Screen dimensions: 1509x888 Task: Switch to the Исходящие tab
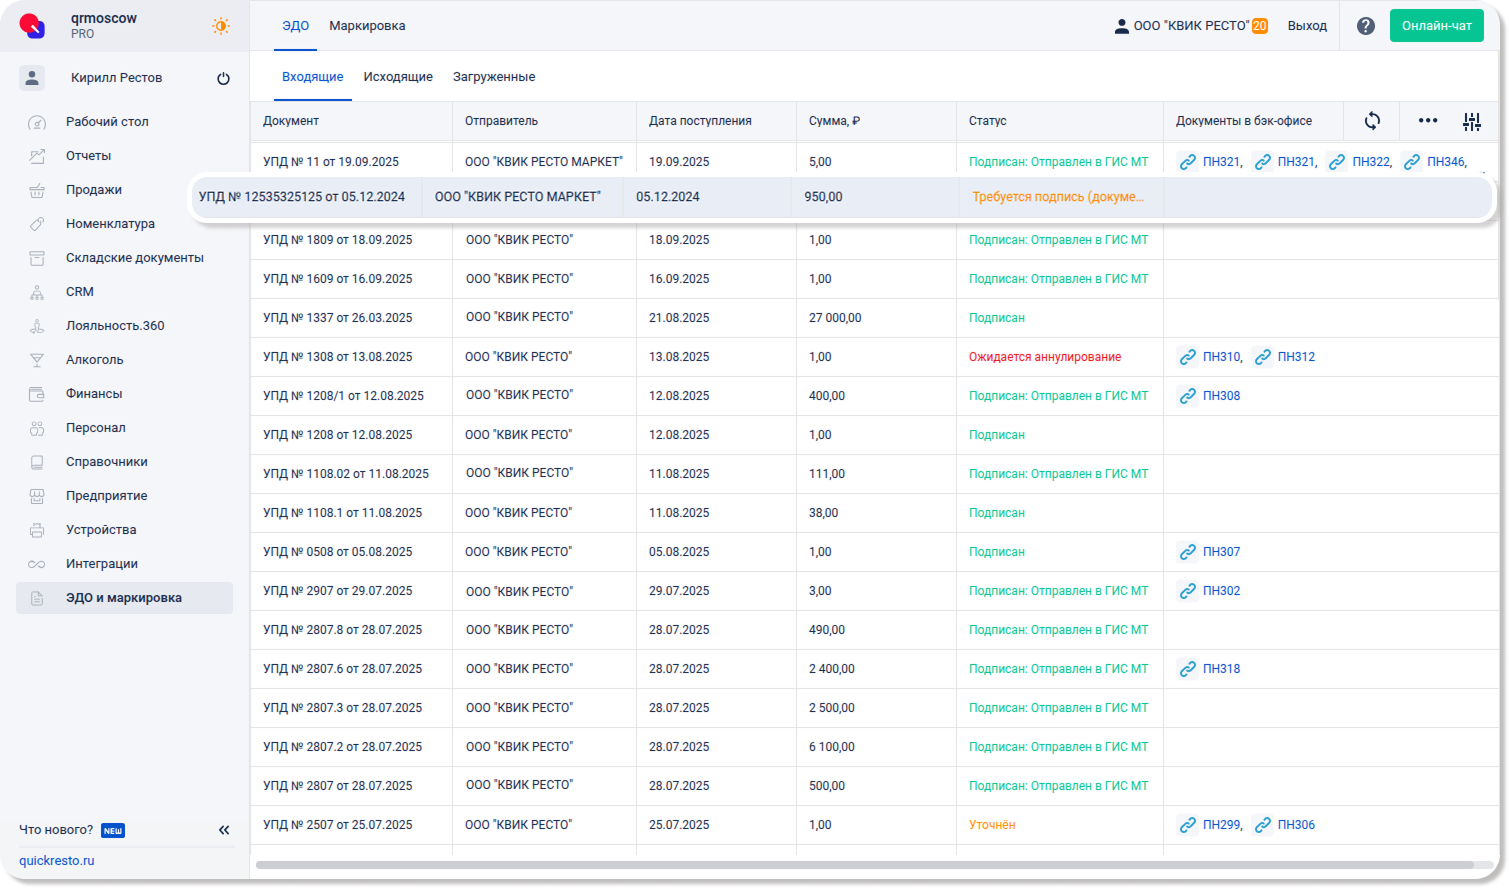(398, 77)
